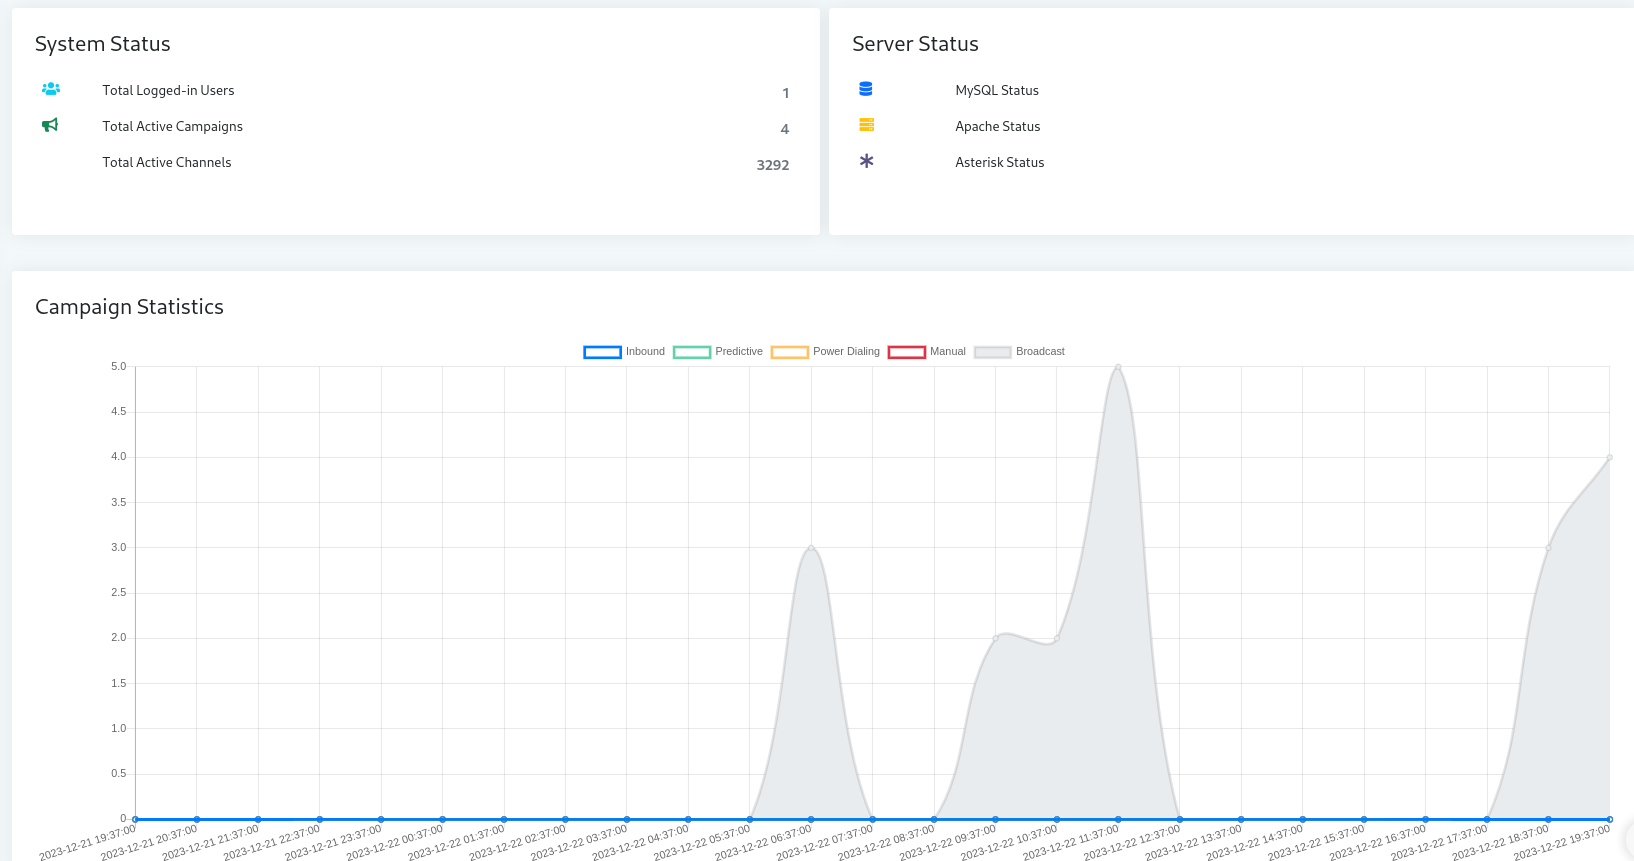Click the y-axis value 5.0
This screenshot has width=1634, height=861.
119,367
